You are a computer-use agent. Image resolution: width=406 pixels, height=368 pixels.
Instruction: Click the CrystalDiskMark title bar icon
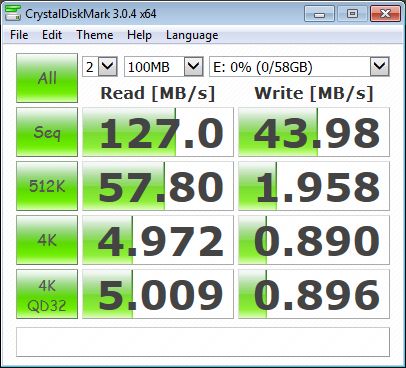click(14, 14)
